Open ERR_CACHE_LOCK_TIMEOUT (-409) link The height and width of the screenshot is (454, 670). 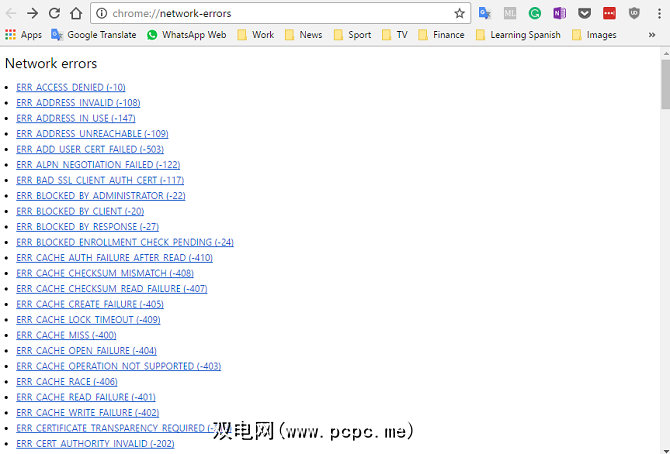88,320
